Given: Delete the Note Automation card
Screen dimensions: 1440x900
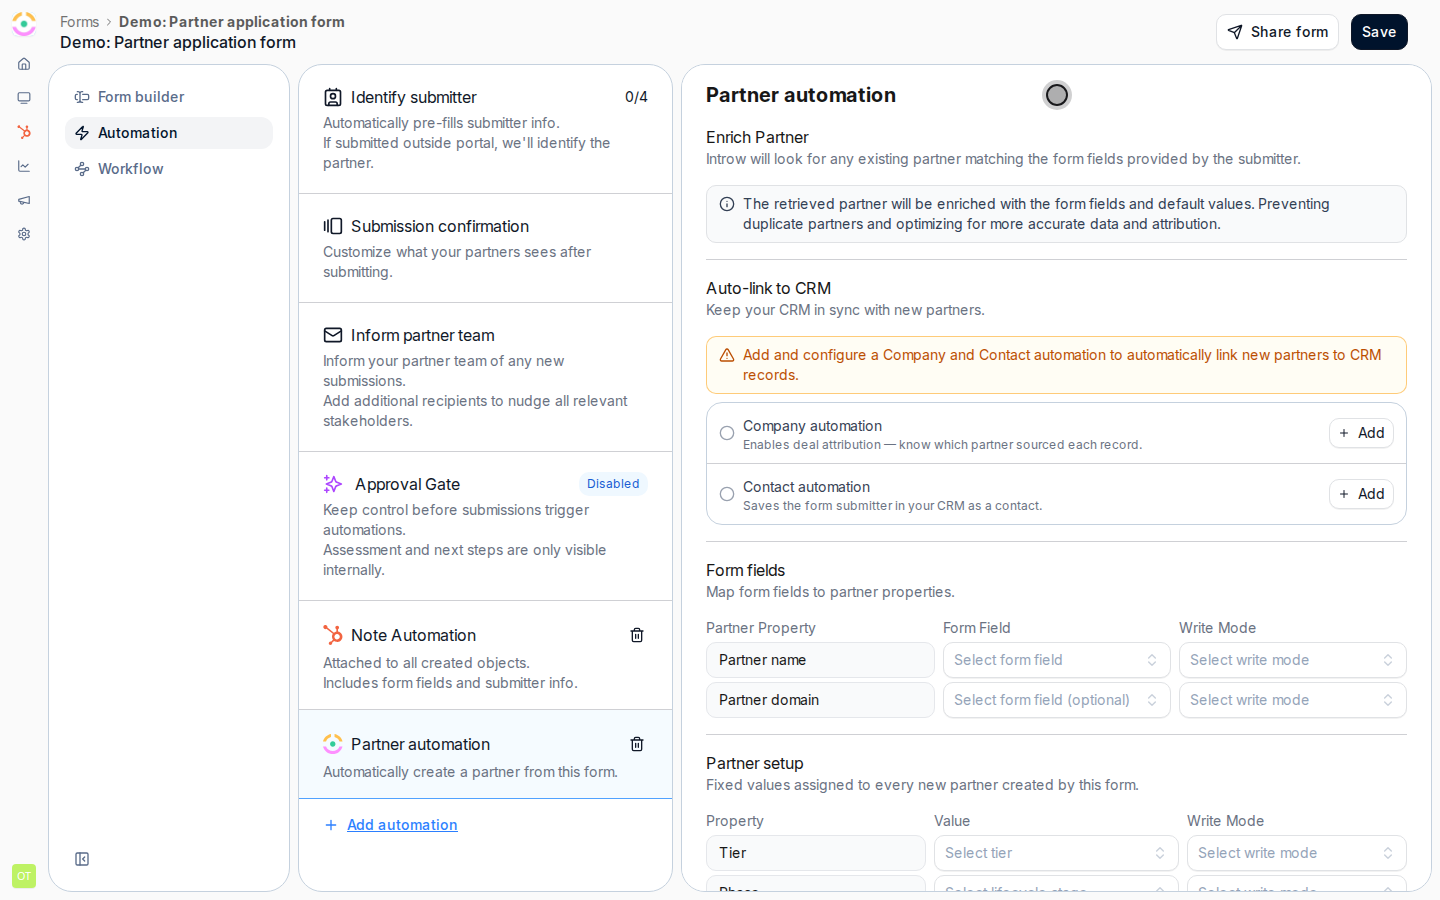Looking at the screenshot, I should [x=637, y=635].
